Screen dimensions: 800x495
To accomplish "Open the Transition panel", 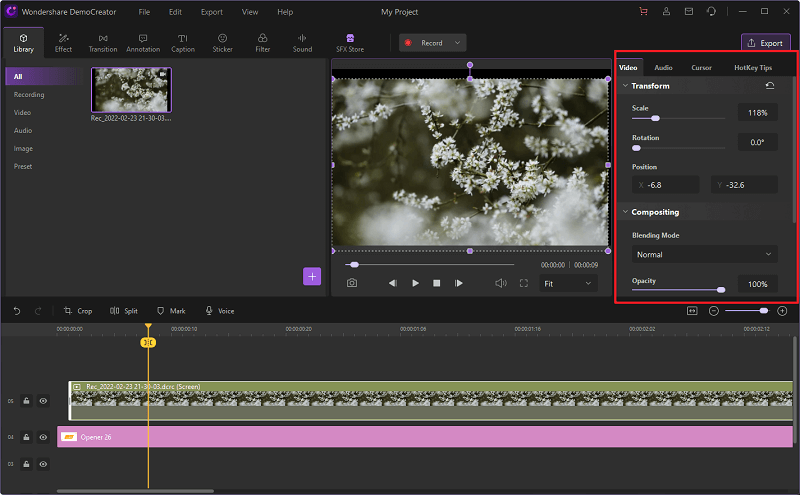I will point(103,43).
